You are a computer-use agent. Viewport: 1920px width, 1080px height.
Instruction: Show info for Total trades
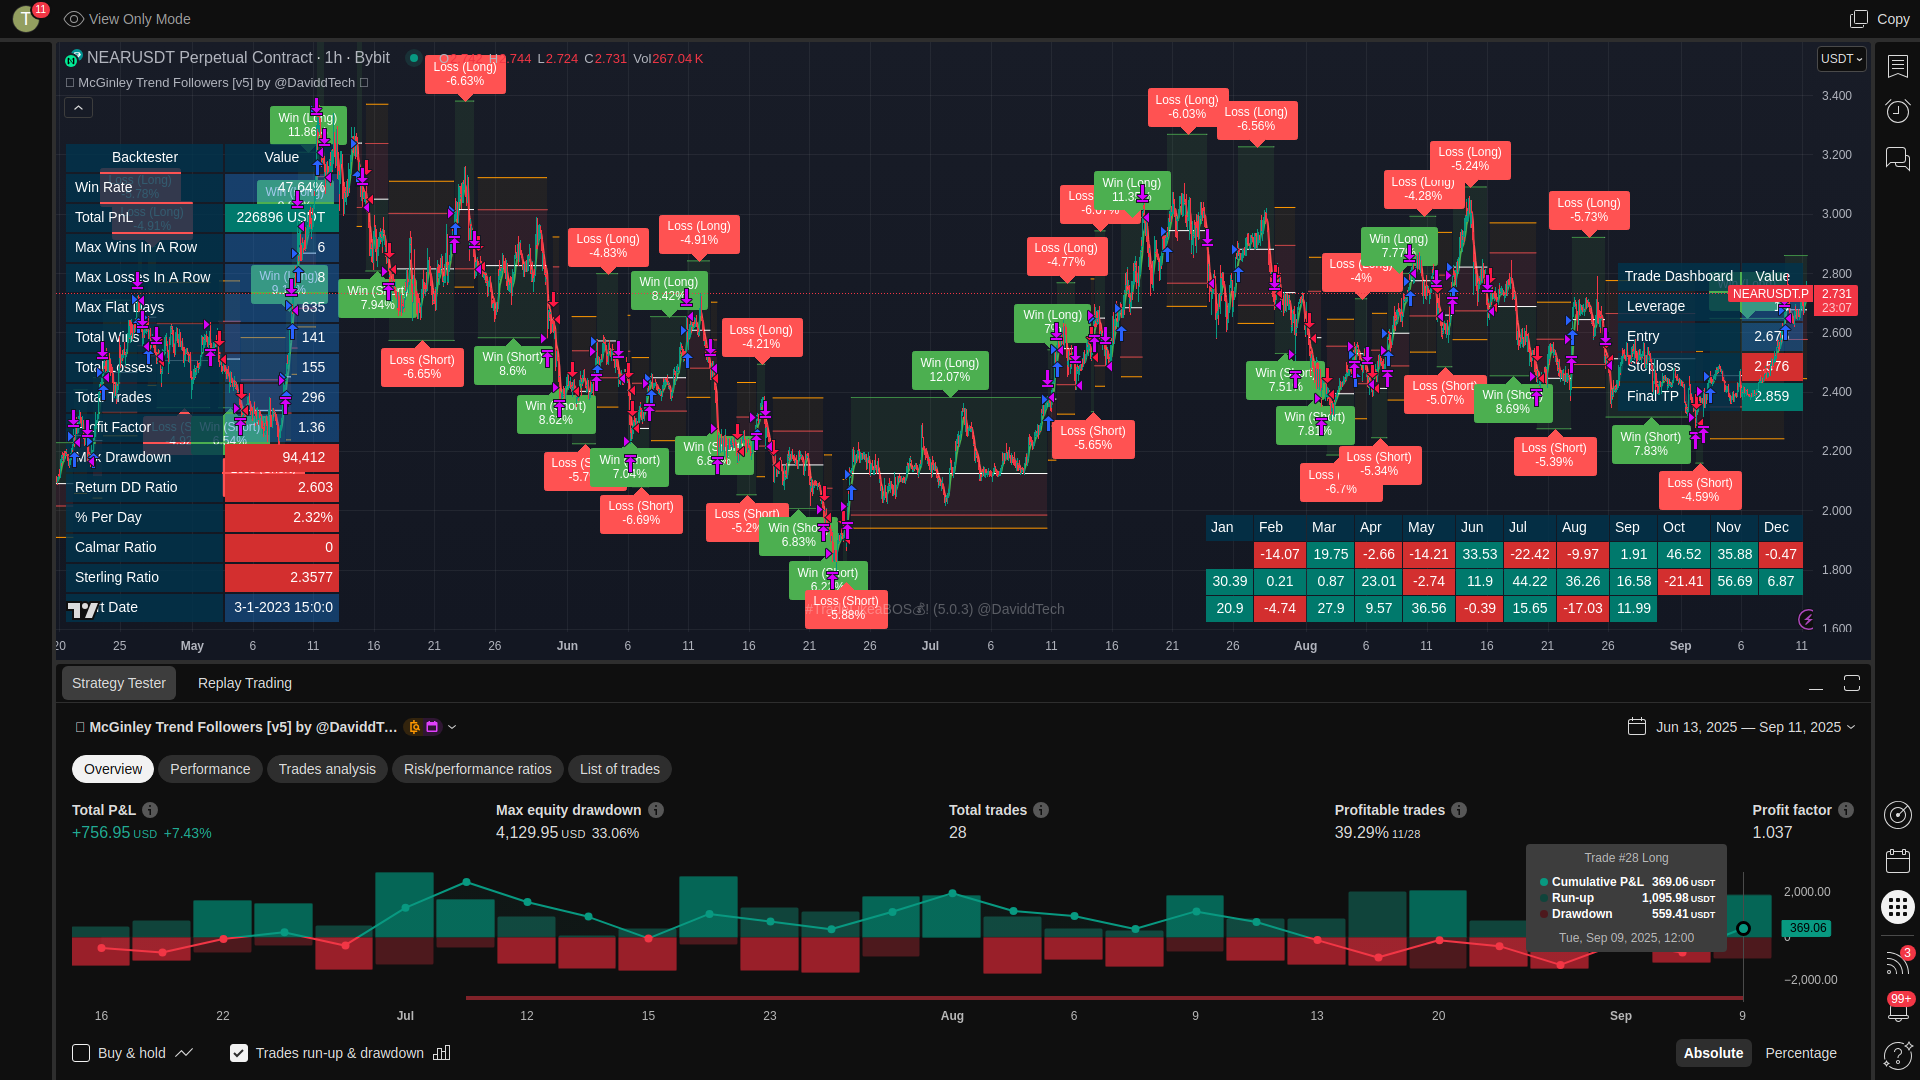point(1041,810)
